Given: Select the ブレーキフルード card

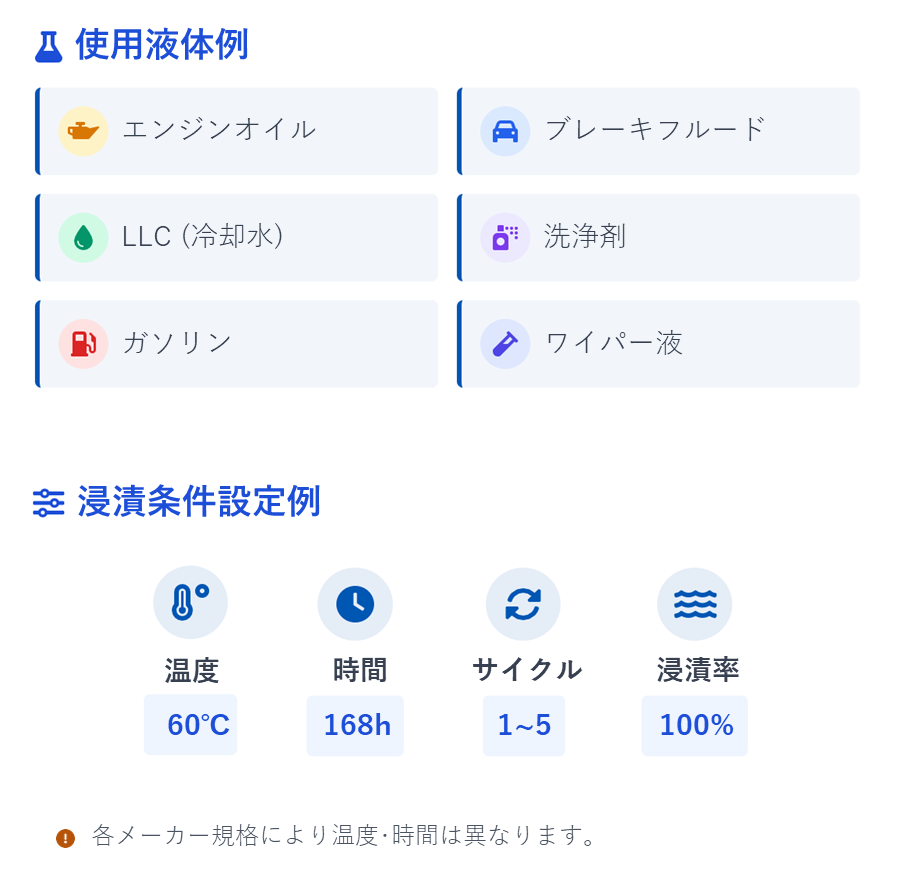Looking at the screenshot, I should coord(659,131).
